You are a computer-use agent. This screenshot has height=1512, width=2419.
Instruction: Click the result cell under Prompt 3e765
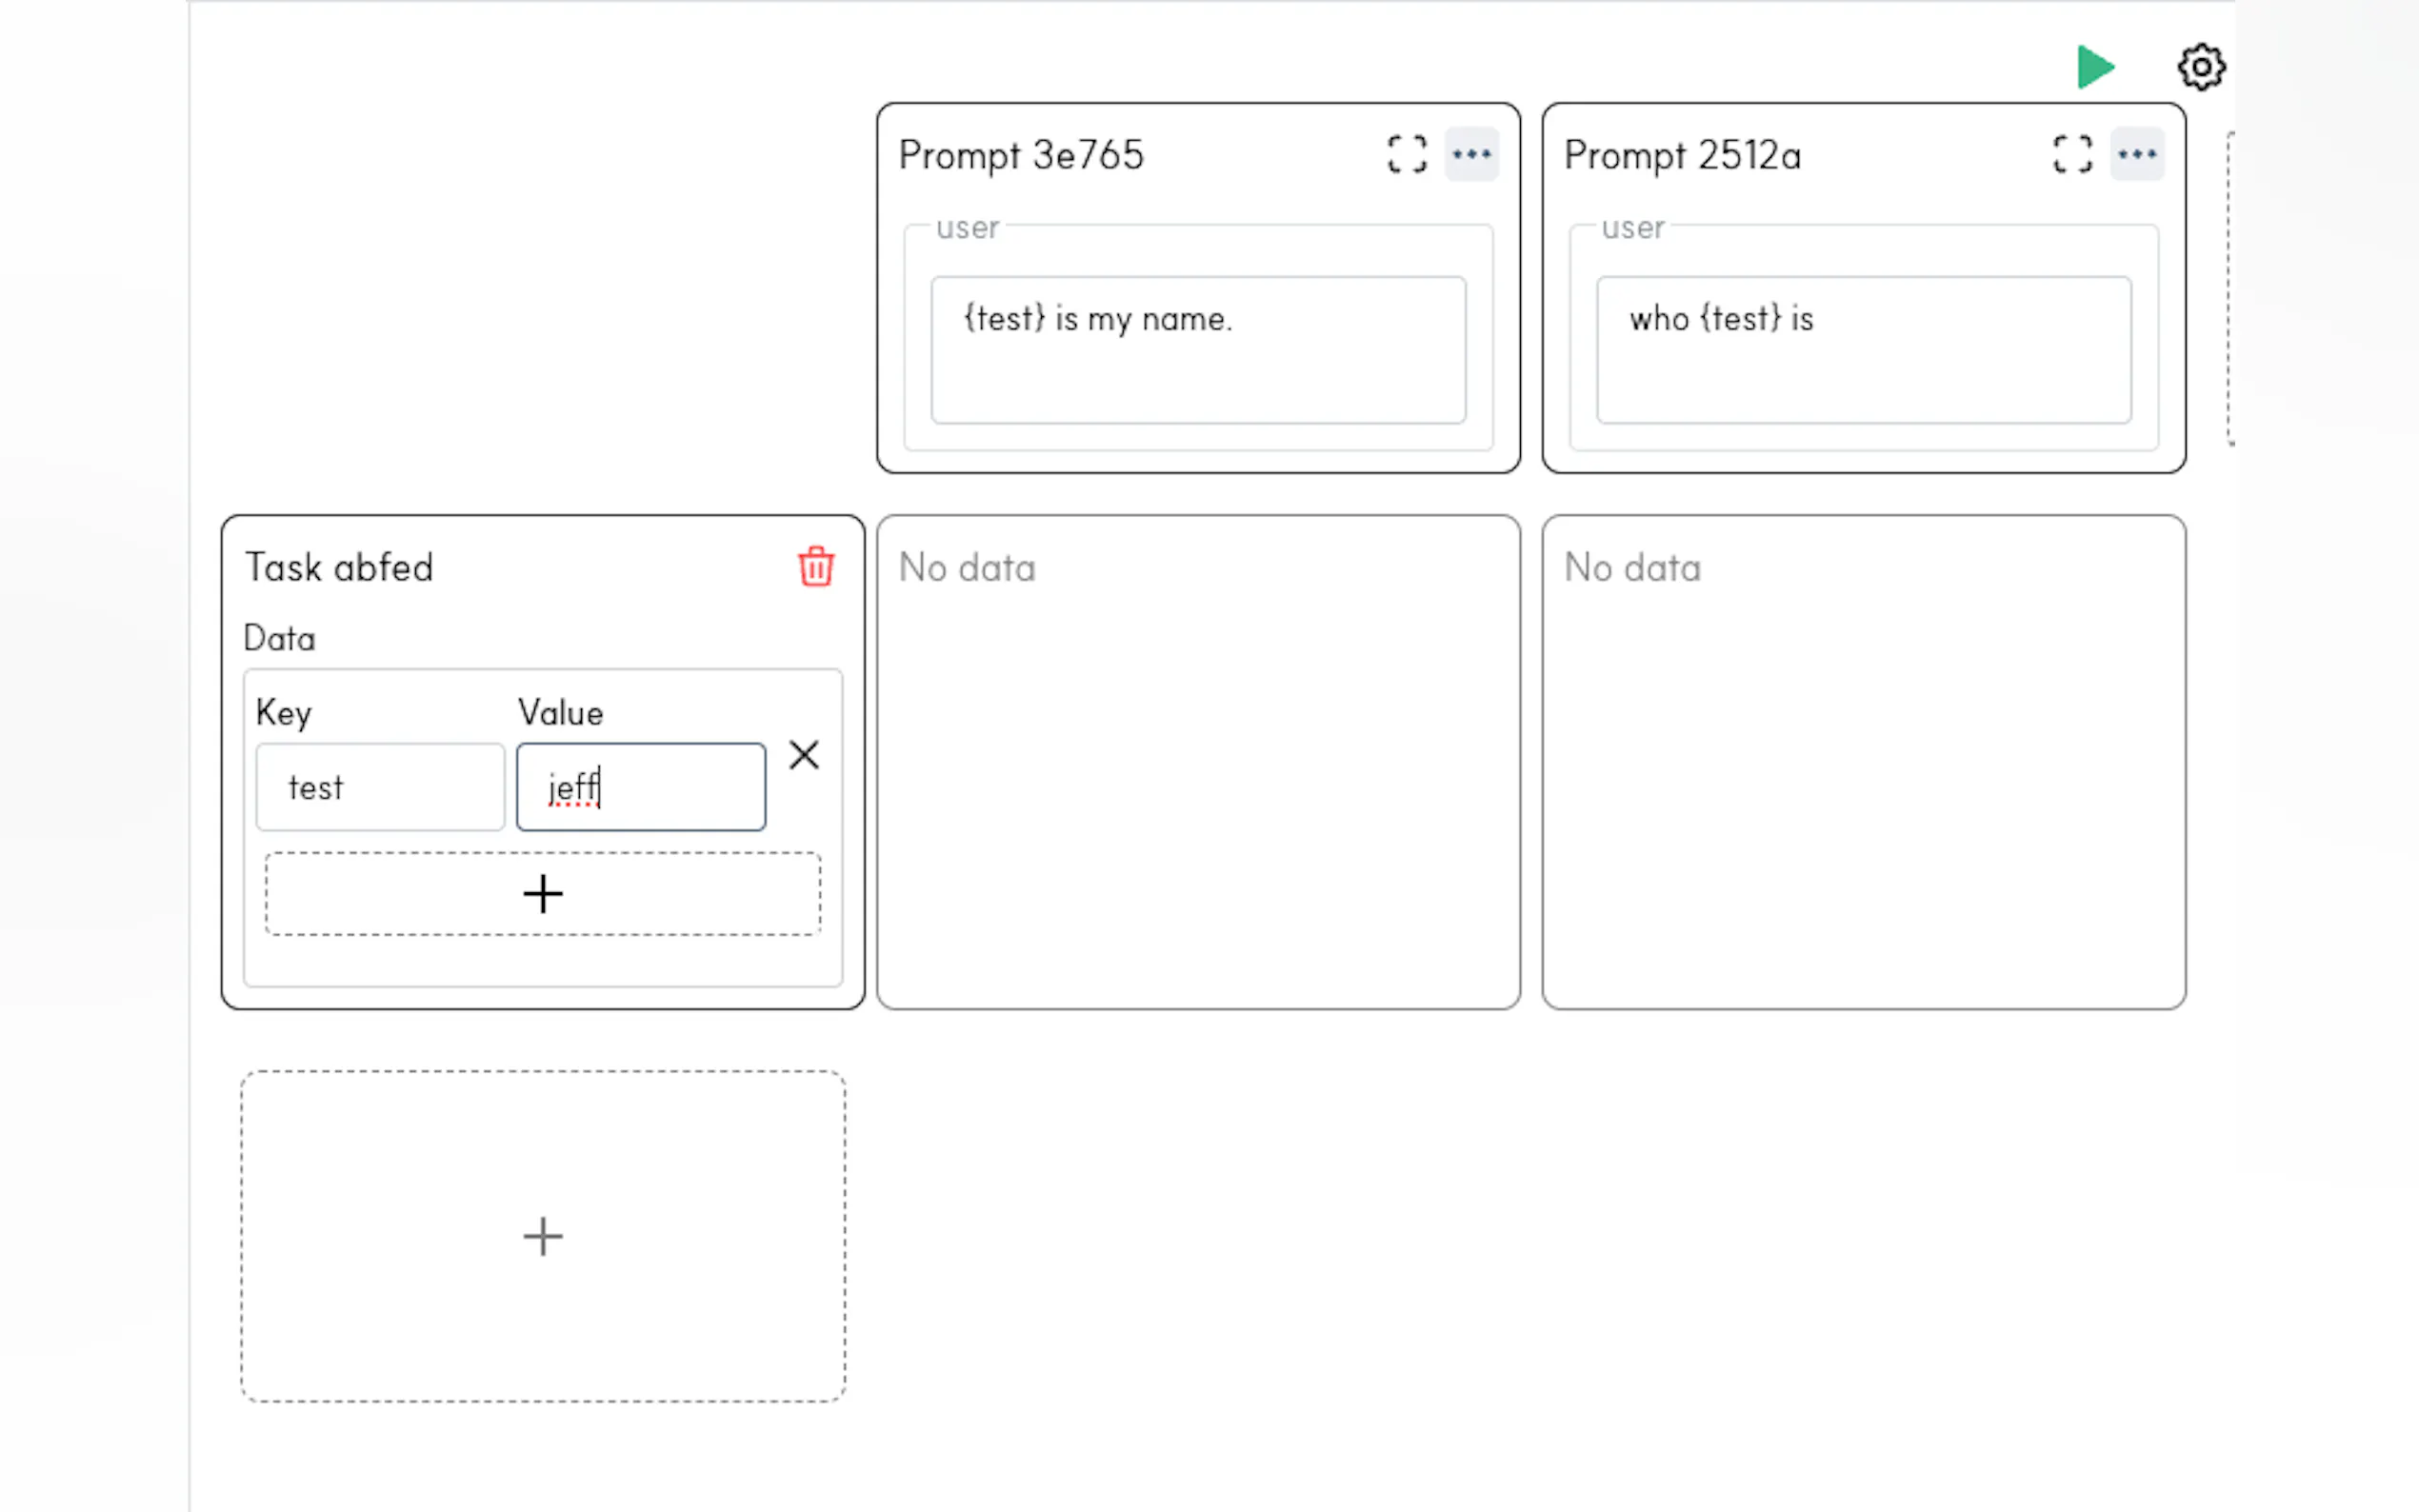[1198, 762]
